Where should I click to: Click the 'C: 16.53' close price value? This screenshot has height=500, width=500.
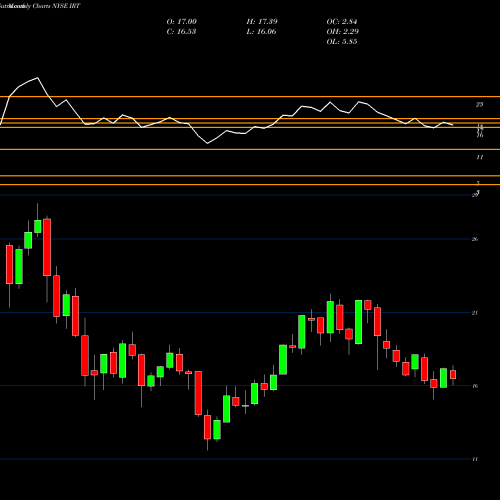[x=181, y=32]
